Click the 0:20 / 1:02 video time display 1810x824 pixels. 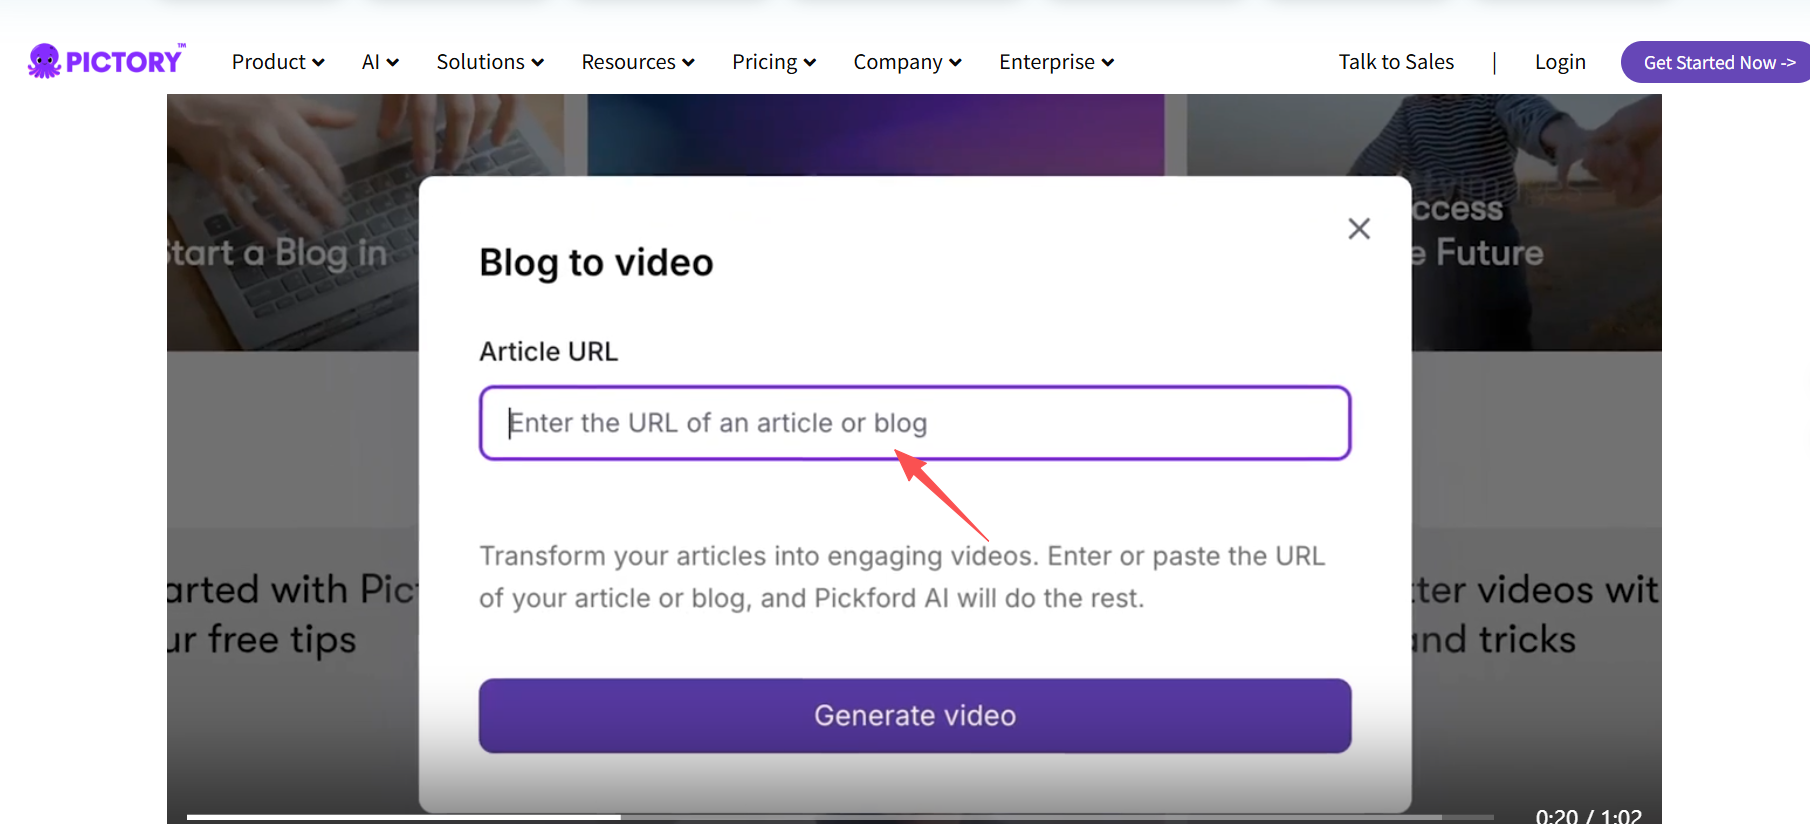click(x=1588, y=816)
